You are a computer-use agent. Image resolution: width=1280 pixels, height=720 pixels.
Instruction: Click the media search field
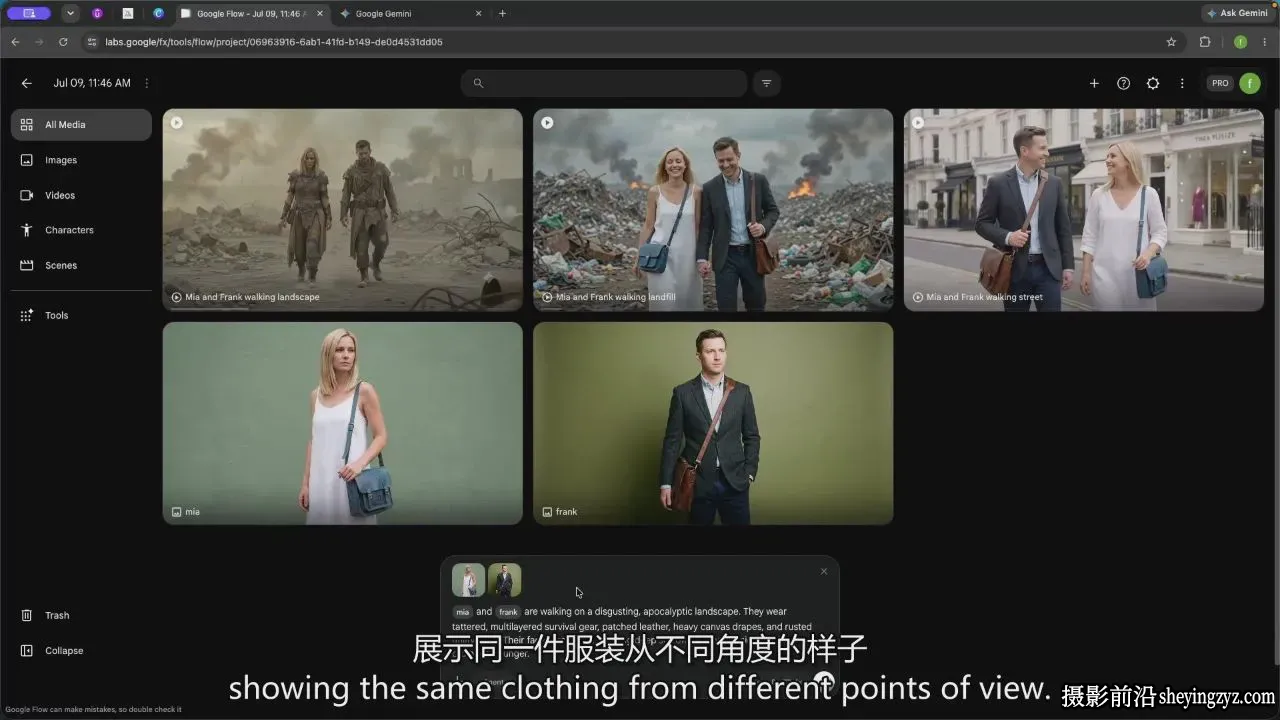tap(604, 83)
